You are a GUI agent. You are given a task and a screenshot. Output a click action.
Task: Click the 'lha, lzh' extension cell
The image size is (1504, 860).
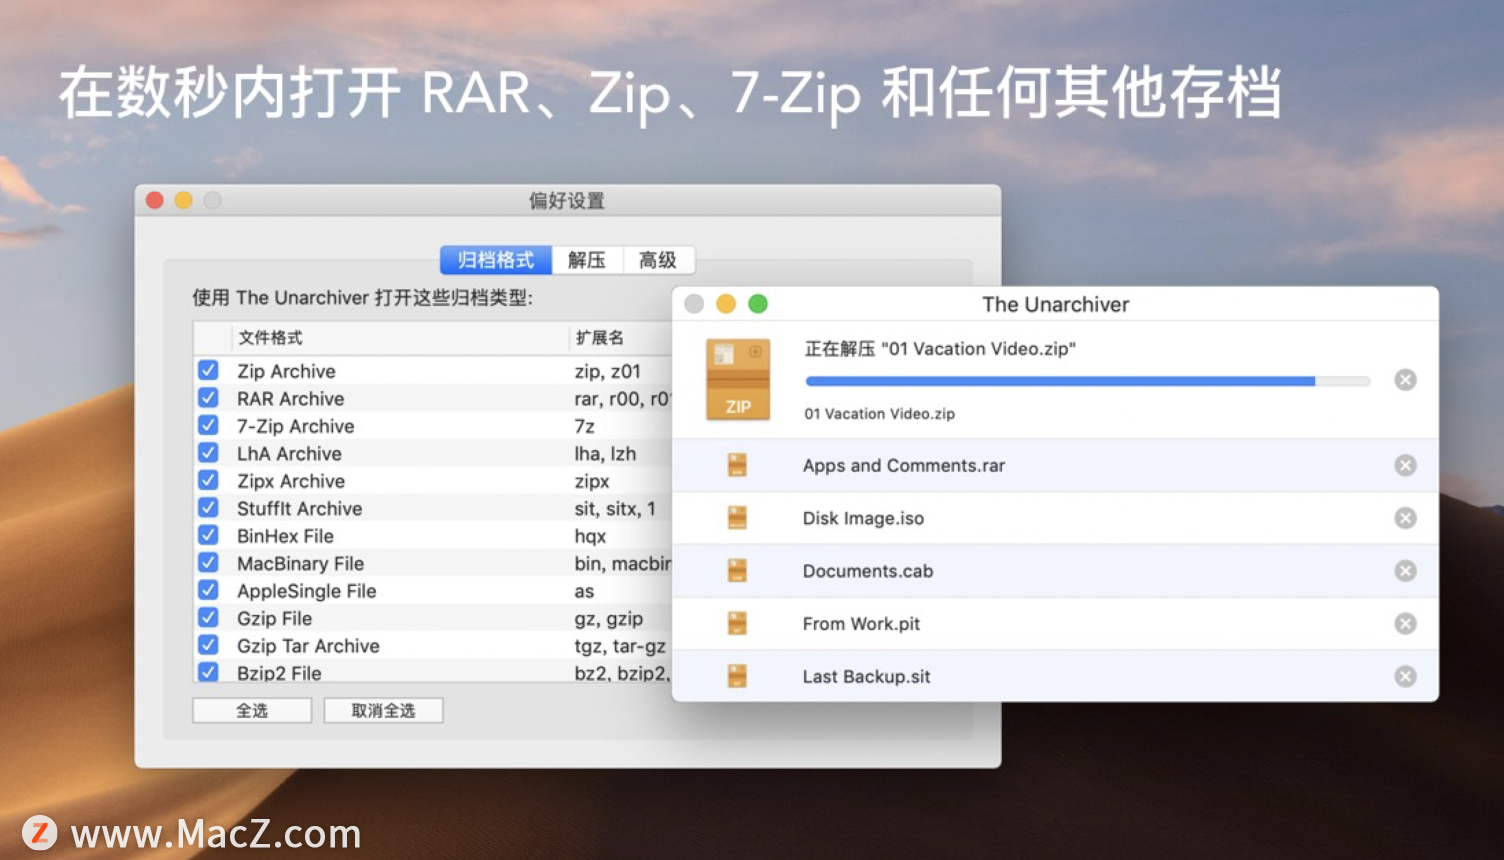[605, 453]
